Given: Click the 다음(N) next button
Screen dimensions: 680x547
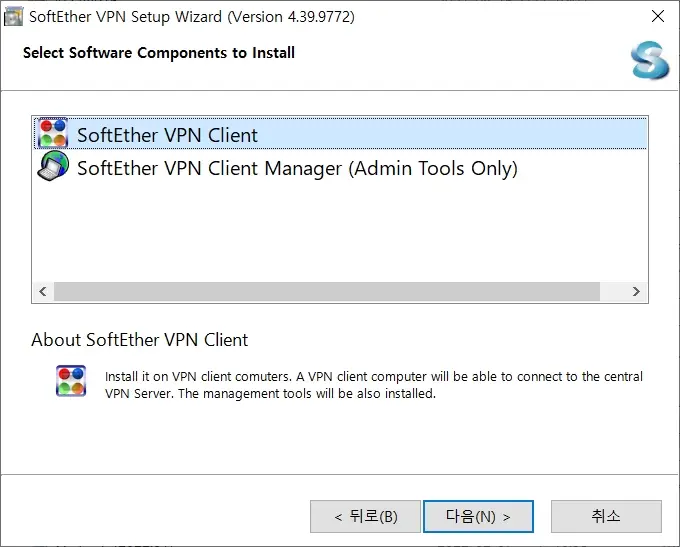Looking at the screenshot, I should pyautogui.click(x=478, y=516).
